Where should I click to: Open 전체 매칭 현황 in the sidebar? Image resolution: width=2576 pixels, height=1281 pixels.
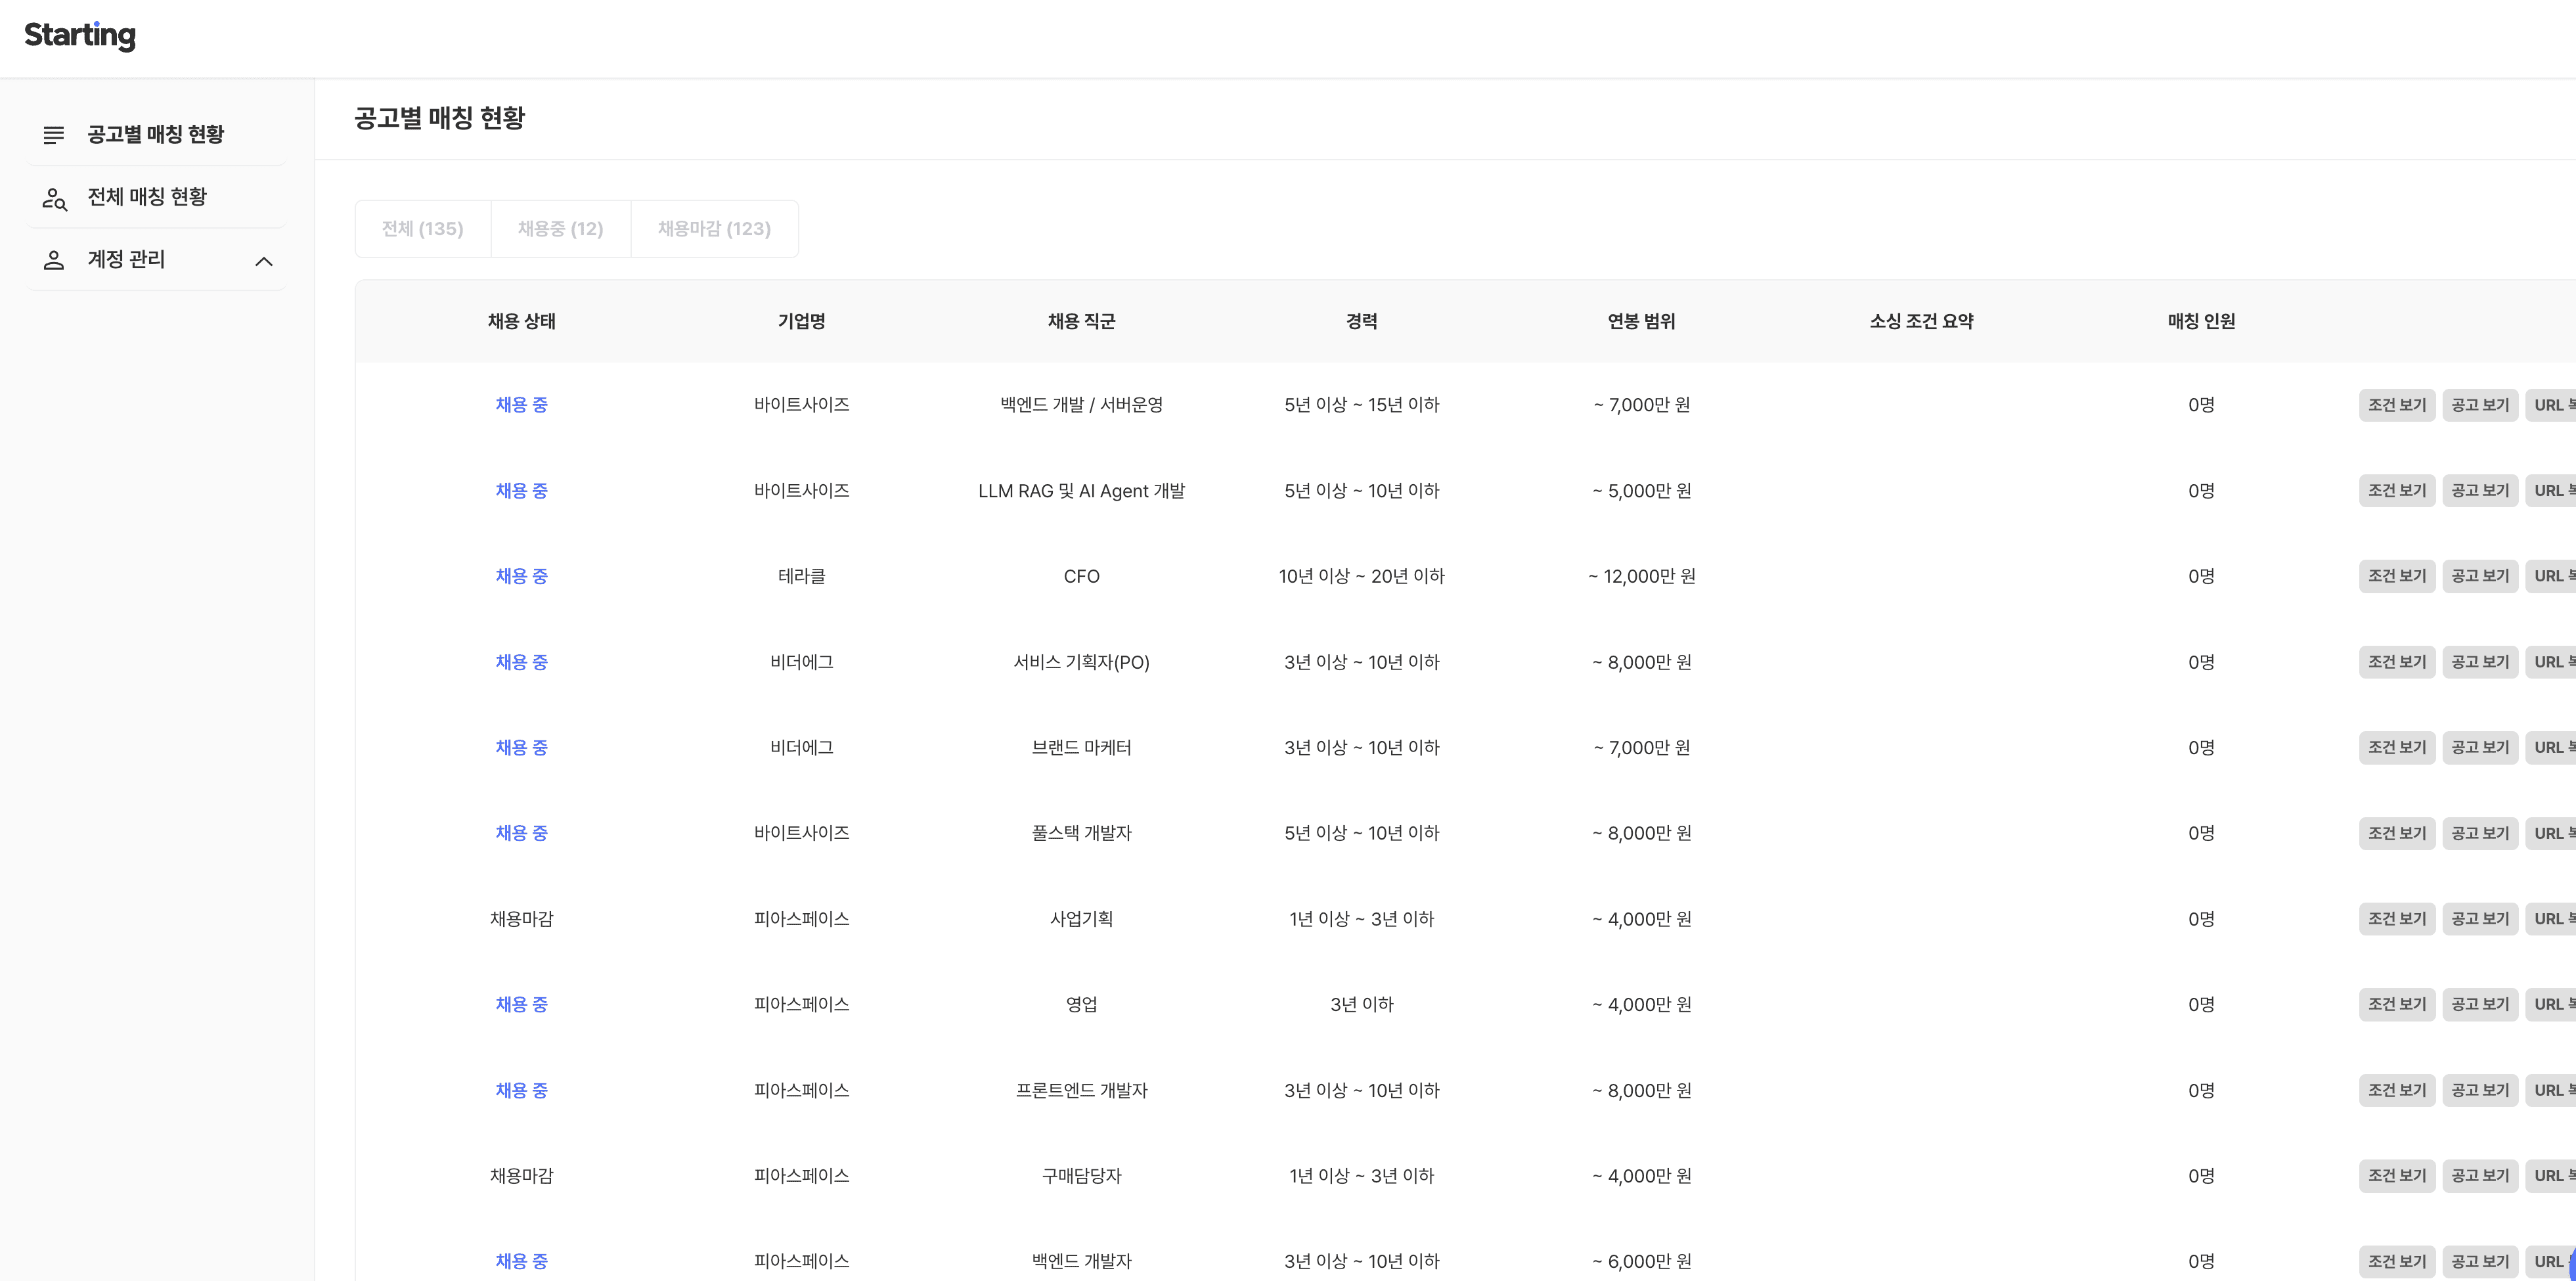pos(147,197)
